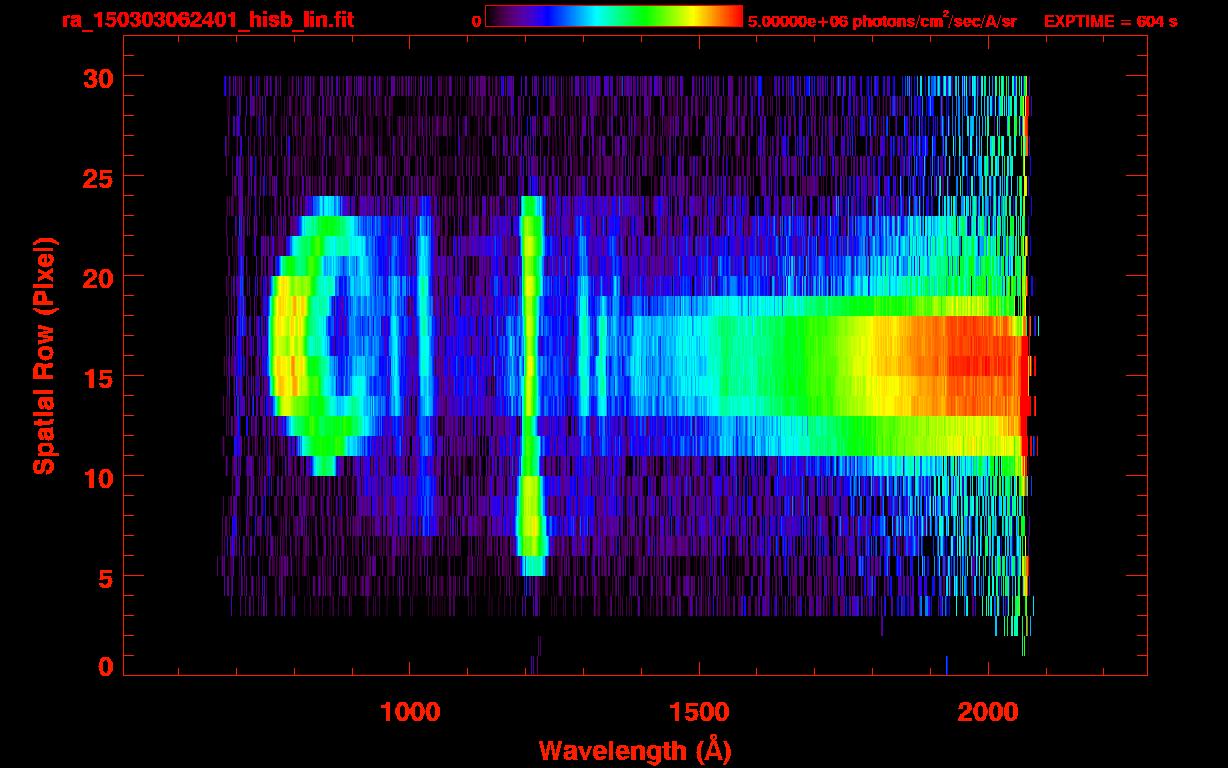The height and width of the screenshot is (768, 1228).
Task: Click the 5.00000e+06 photons/cm²/sec/A/sr label
Action: (882, 20)
